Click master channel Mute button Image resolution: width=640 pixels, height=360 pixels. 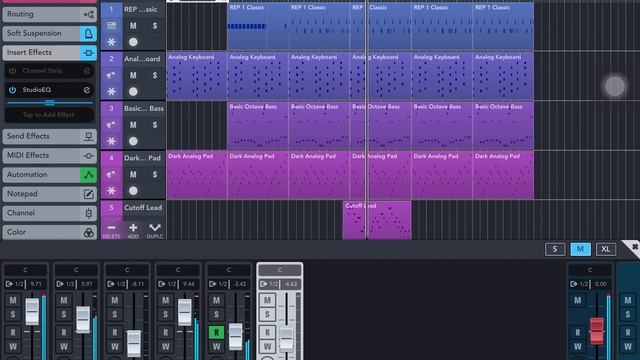578,300
